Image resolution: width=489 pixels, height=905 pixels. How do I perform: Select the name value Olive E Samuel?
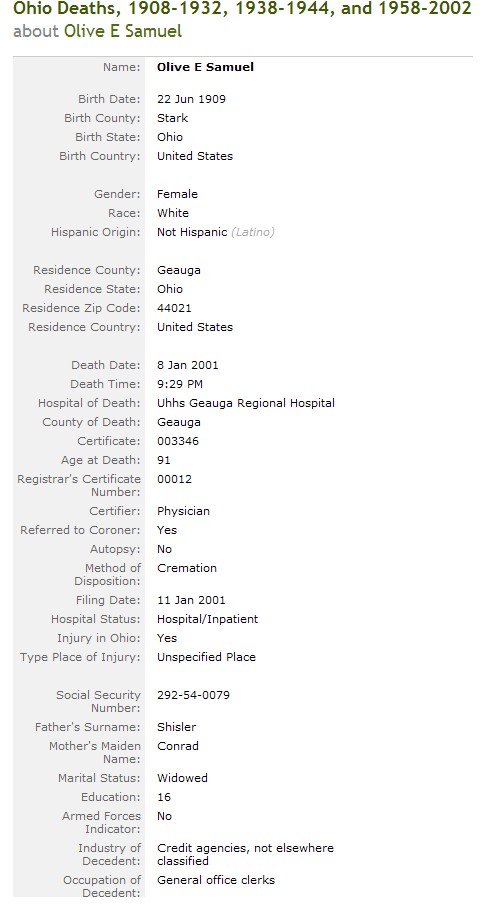tap(205, 67)
